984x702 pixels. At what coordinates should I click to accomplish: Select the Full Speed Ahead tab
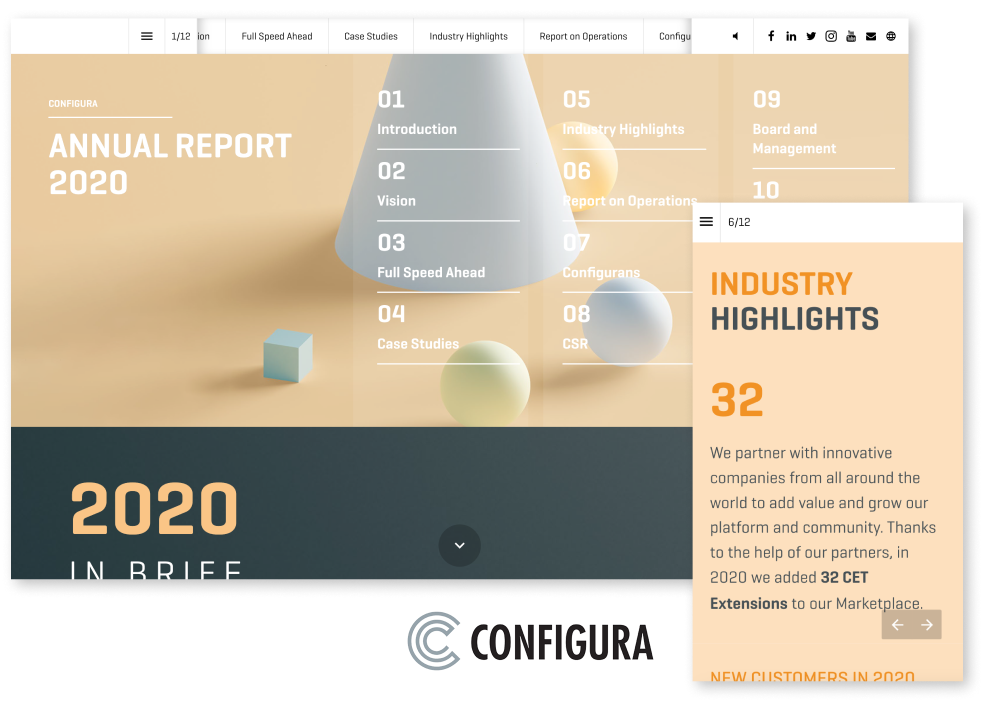[277, 36]
